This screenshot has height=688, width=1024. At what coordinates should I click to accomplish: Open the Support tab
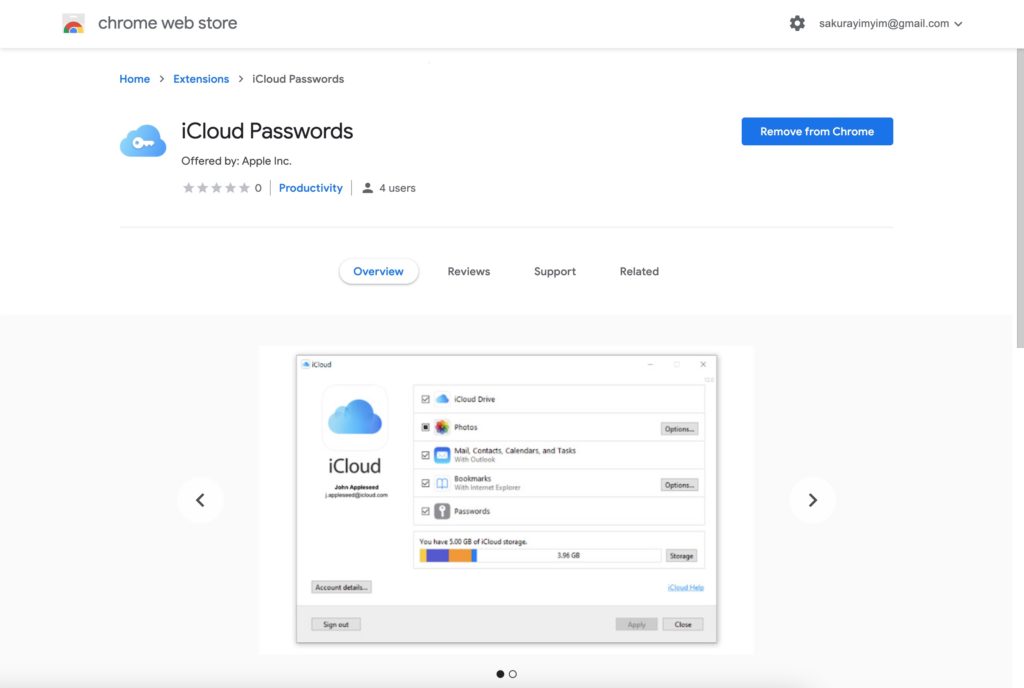tap(554, 271)
